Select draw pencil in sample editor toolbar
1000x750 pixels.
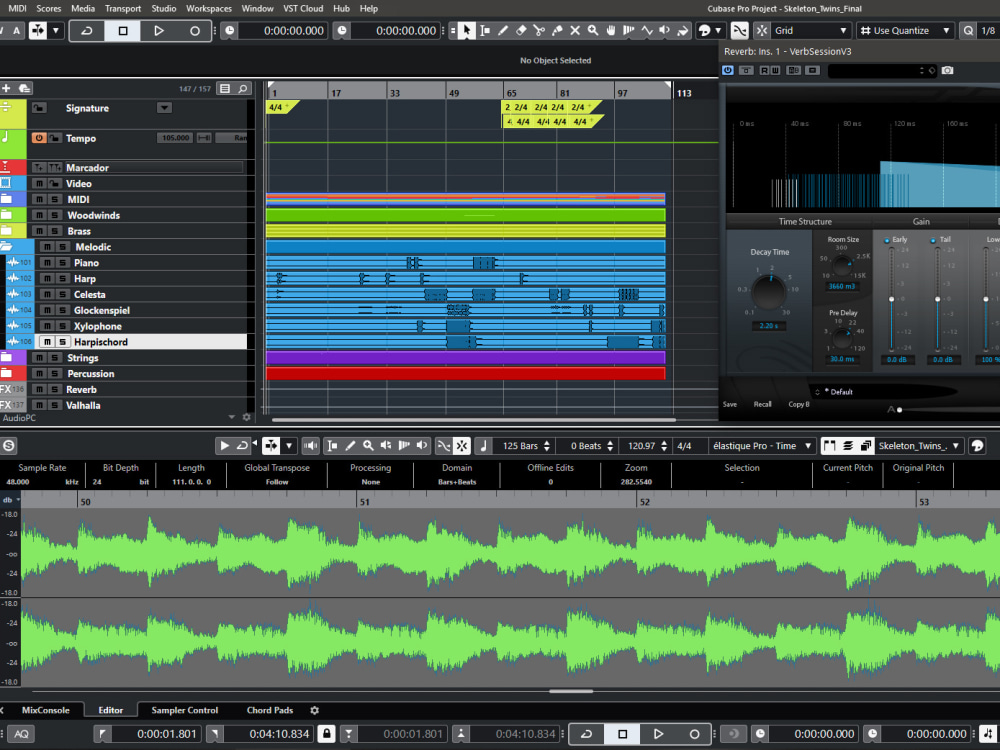[350, 446]
